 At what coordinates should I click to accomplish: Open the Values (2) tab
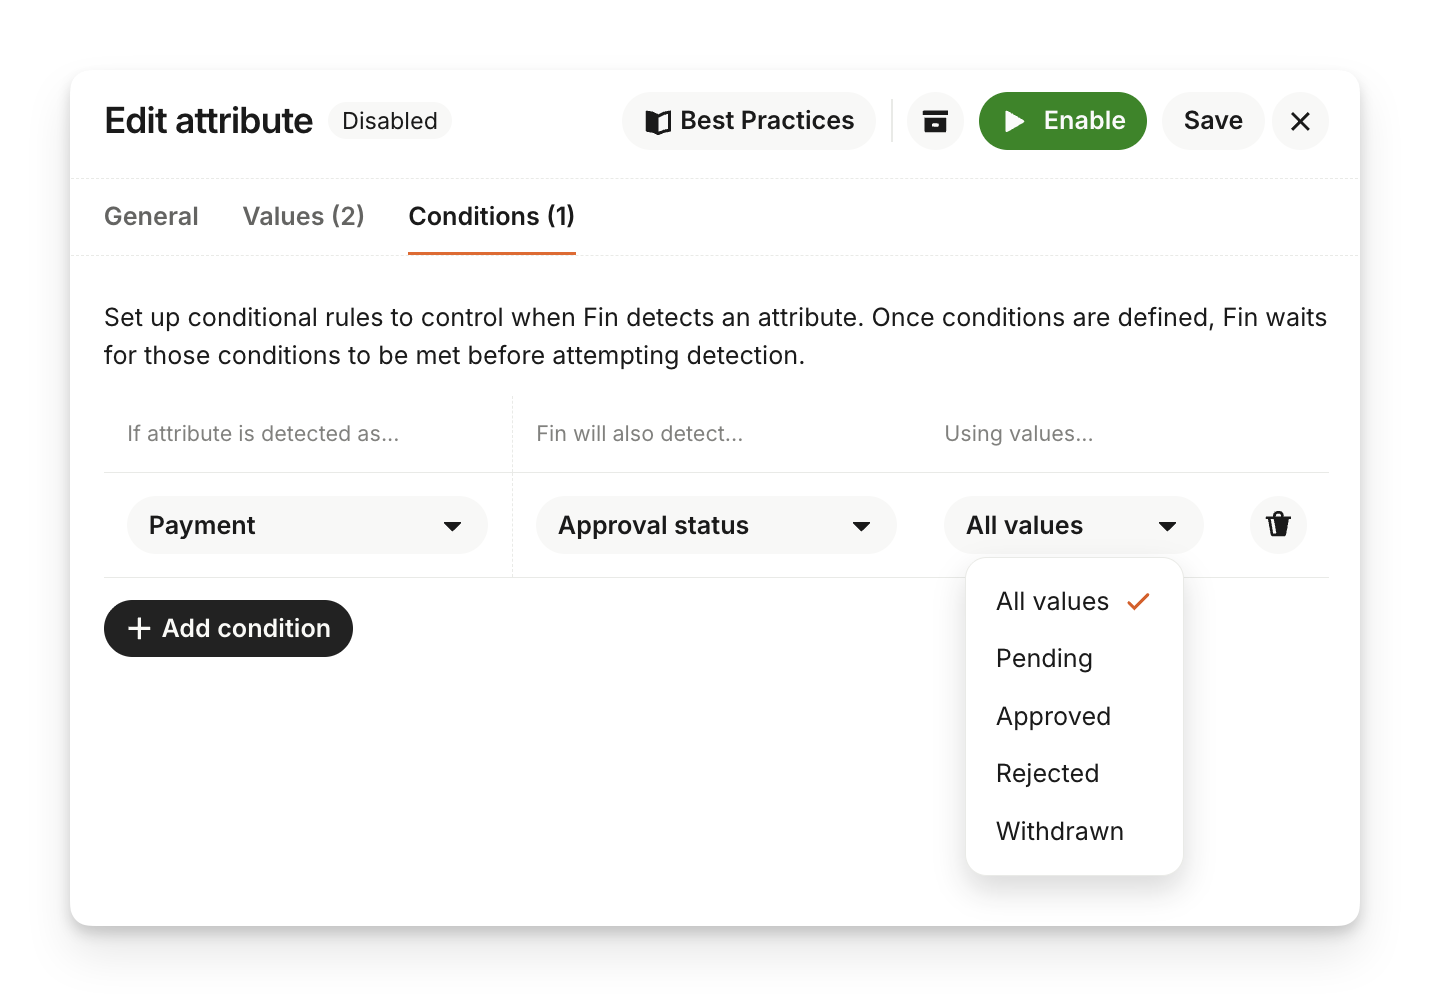(x=303, y=216)
